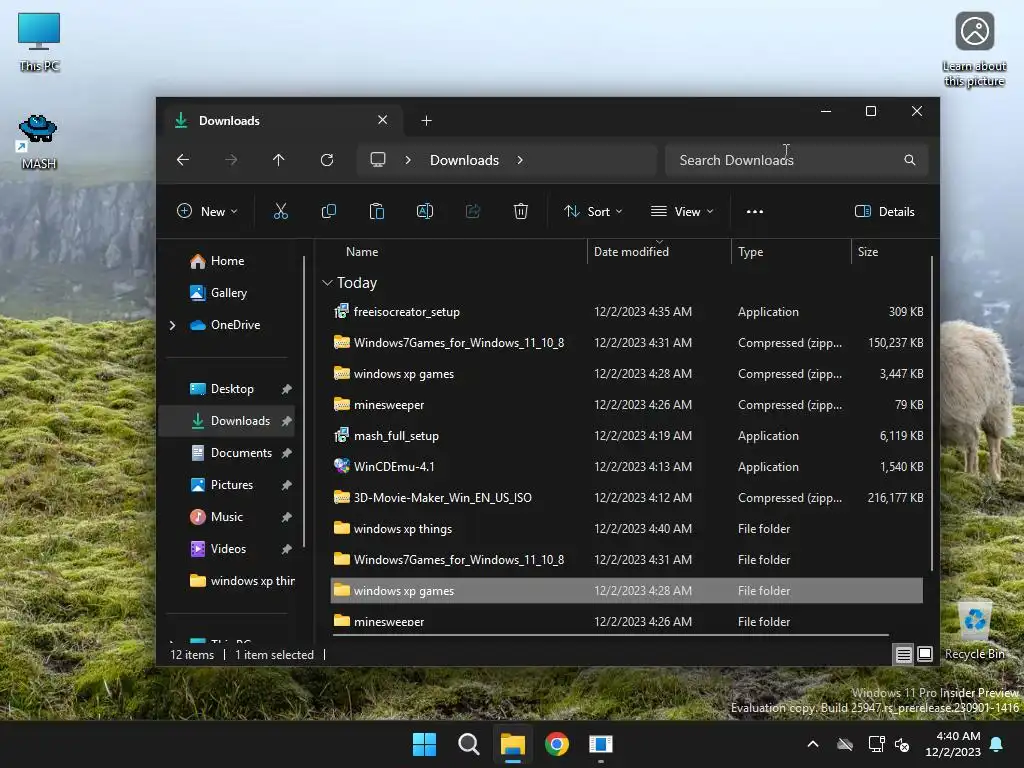This screenshot has width=1024, height=768.
Task: Click the file list vertical scrollbar
Action: pos(931,414)
